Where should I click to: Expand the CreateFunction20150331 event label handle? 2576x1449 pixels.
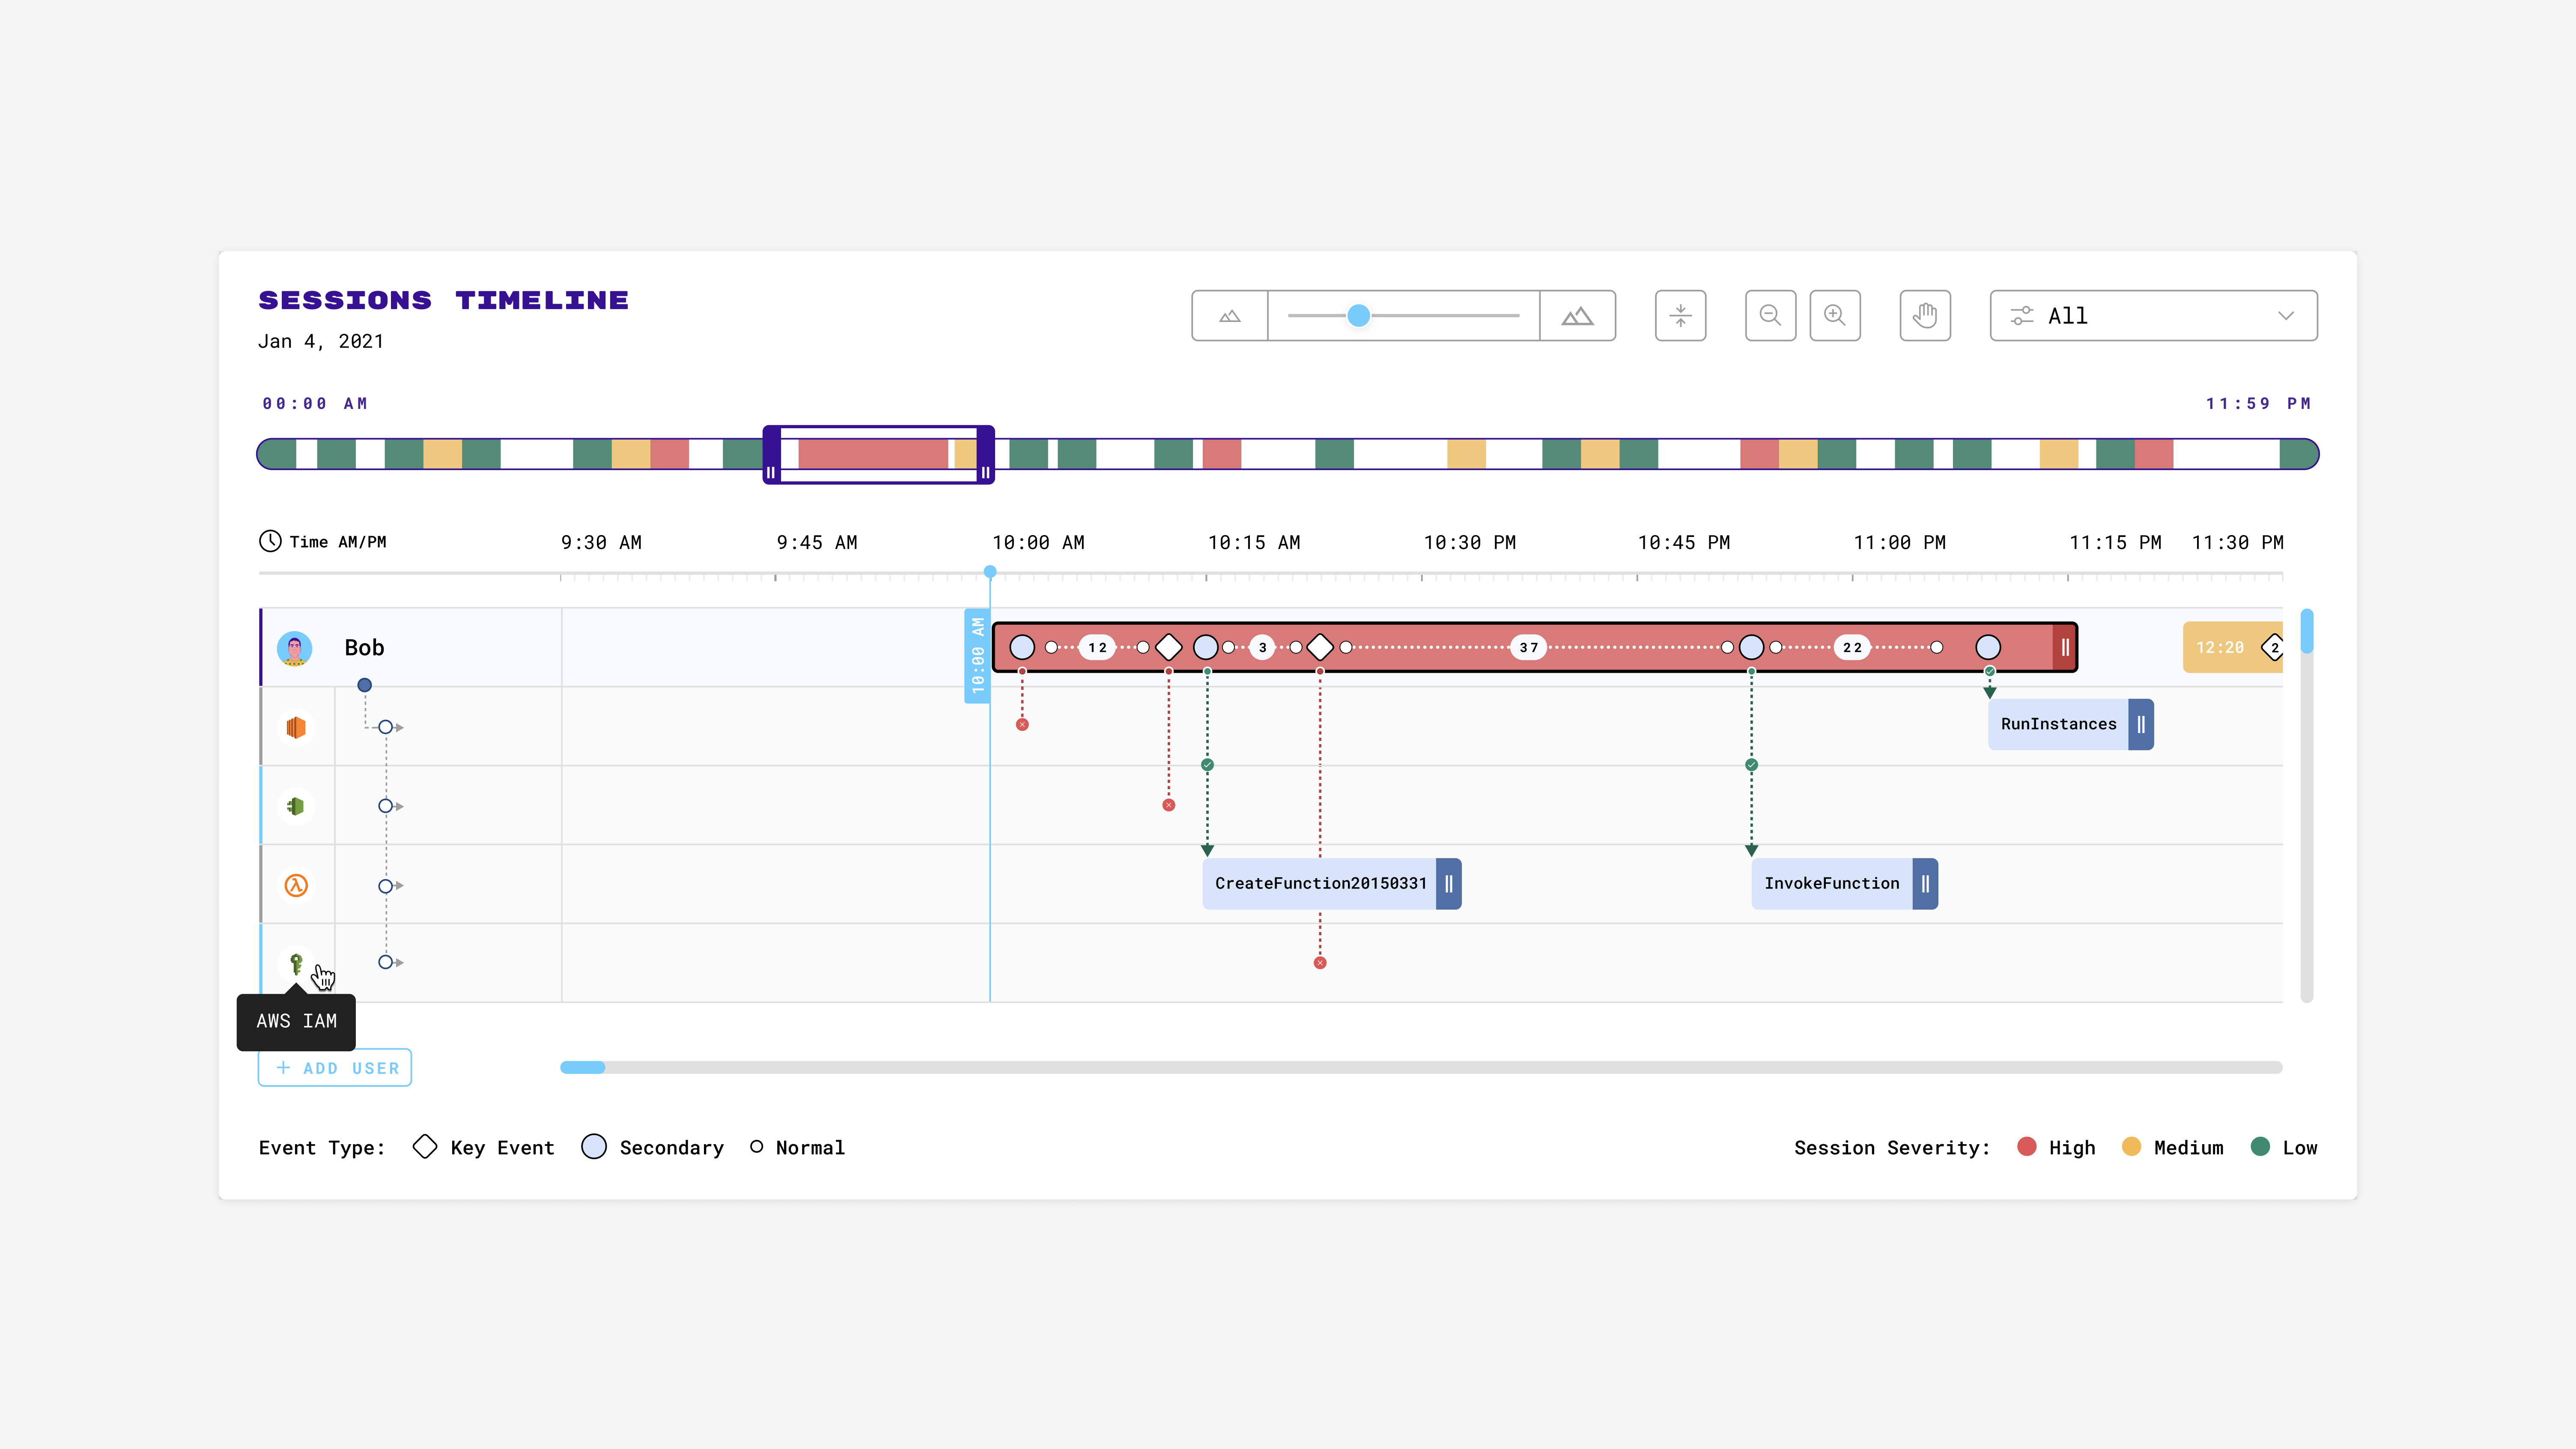[1449, 883]
